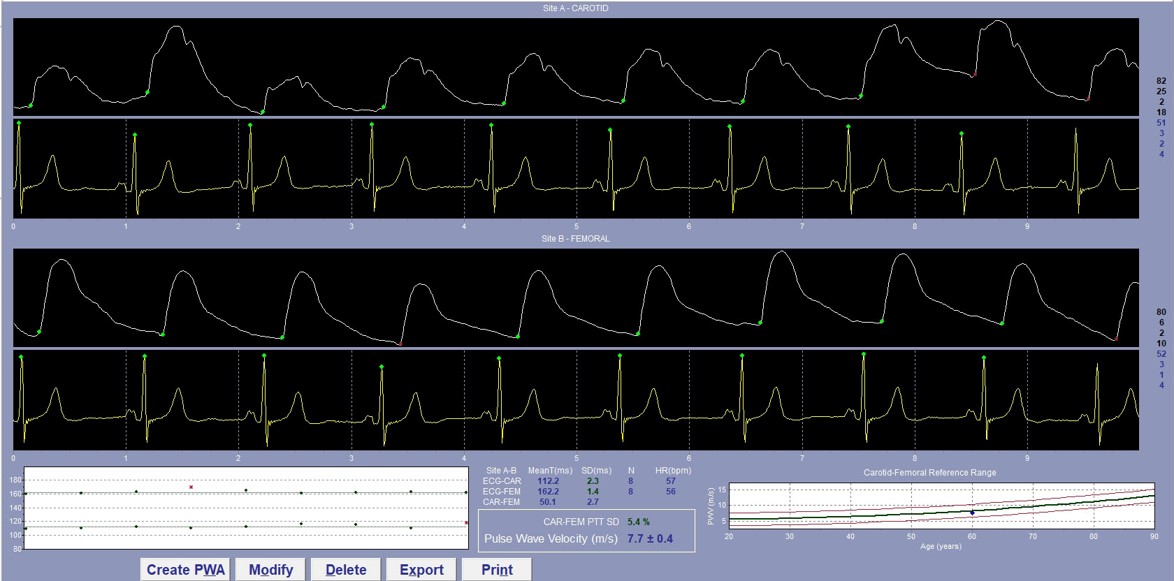This screenshot has height=581, width=1174.
Task: Select the red point at scatter plot's right edge
Action: pos(465,522)
